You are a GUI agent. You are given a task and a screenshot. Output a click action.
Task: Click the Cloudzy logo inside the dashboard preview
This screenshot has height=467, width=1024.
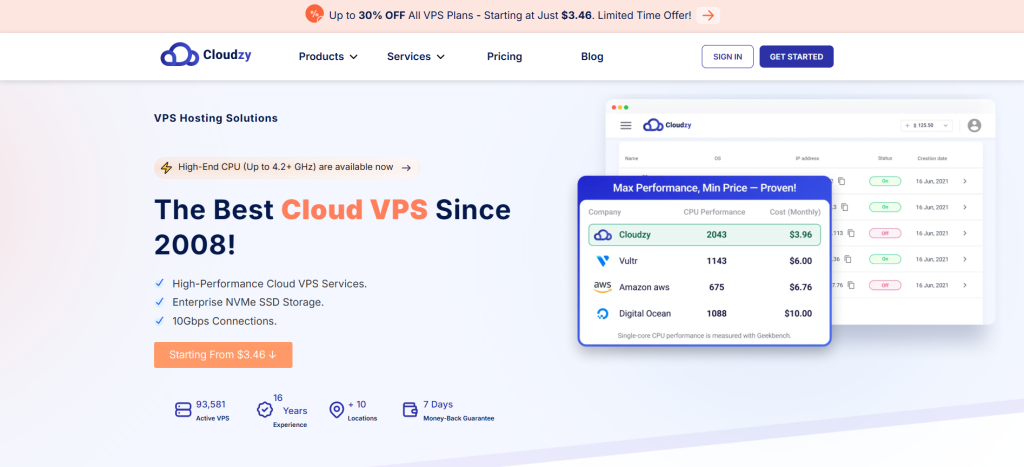(667, 125)
